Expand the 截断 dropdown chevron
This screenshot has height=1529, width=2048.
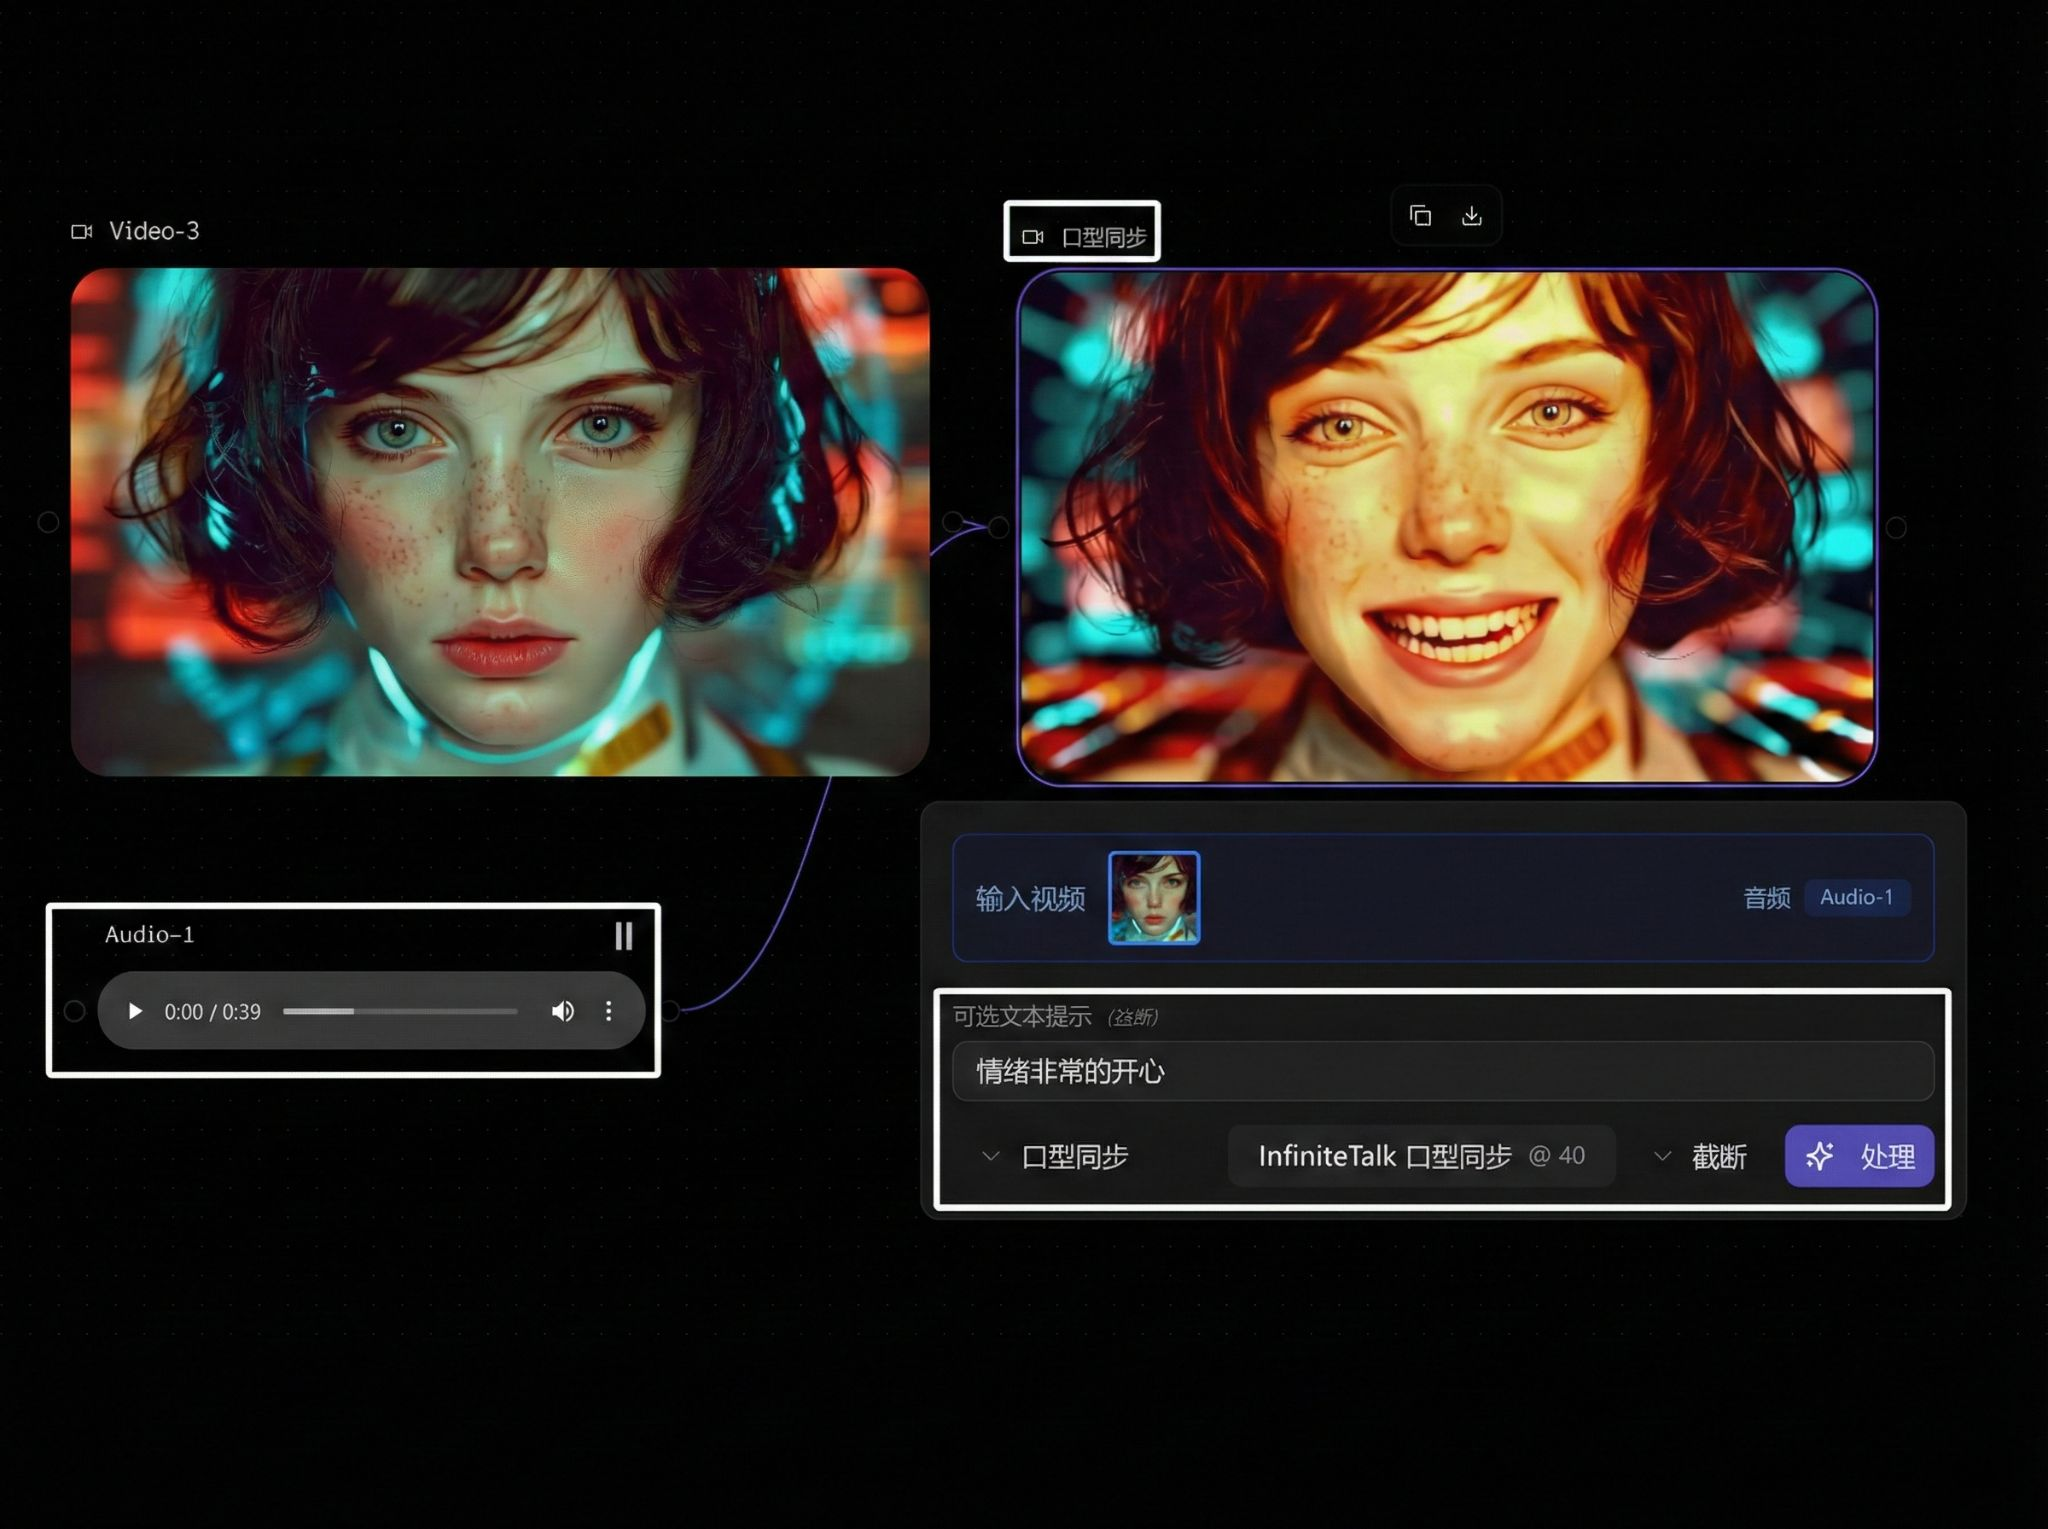(1663, 1157)
